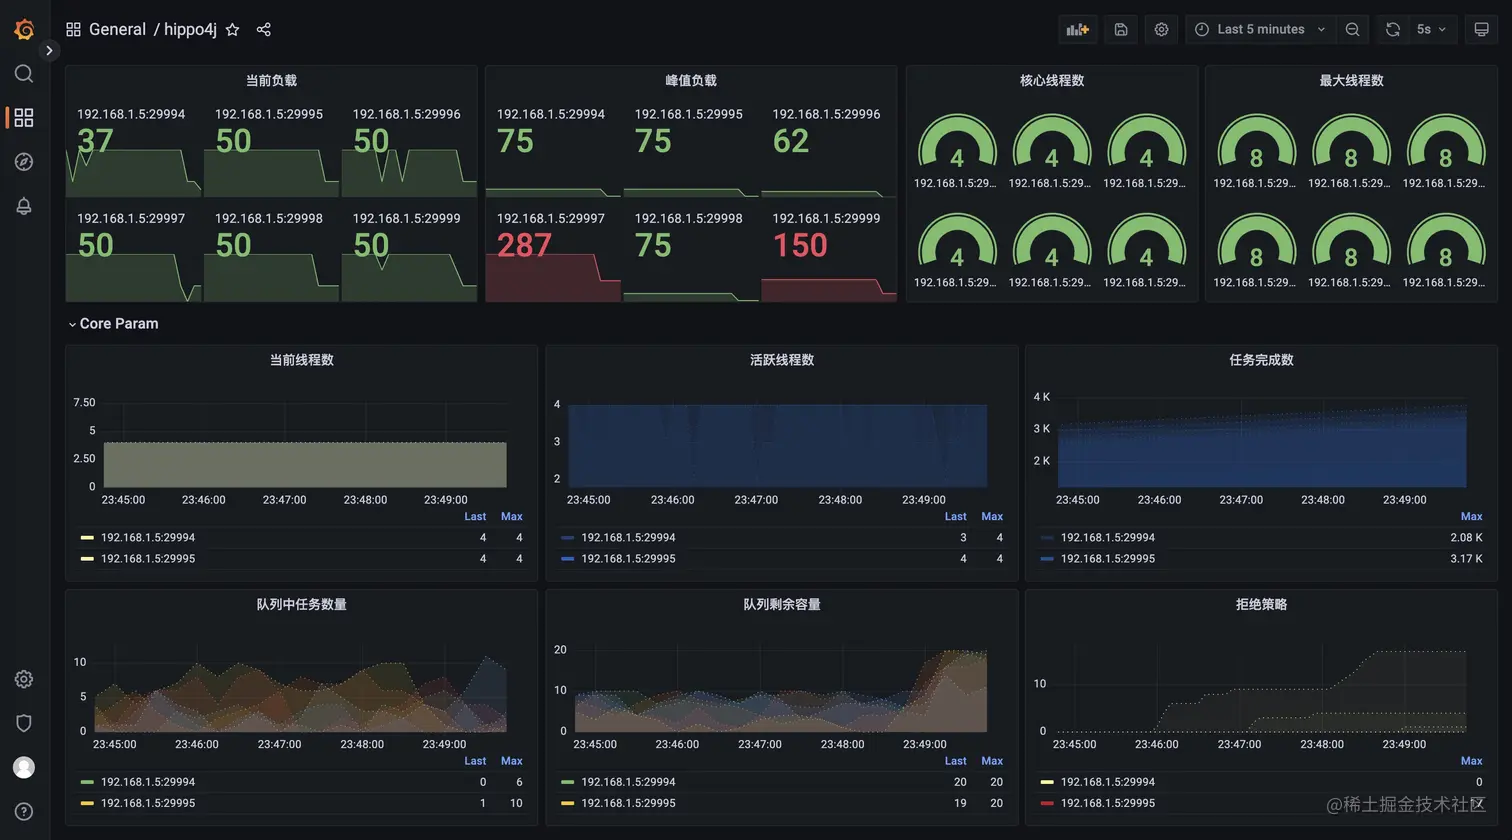This screenshot has height=840, width=1512.
Task: Open the 活跃线程数 panel title menu
Action: click(x=782, y=359)
